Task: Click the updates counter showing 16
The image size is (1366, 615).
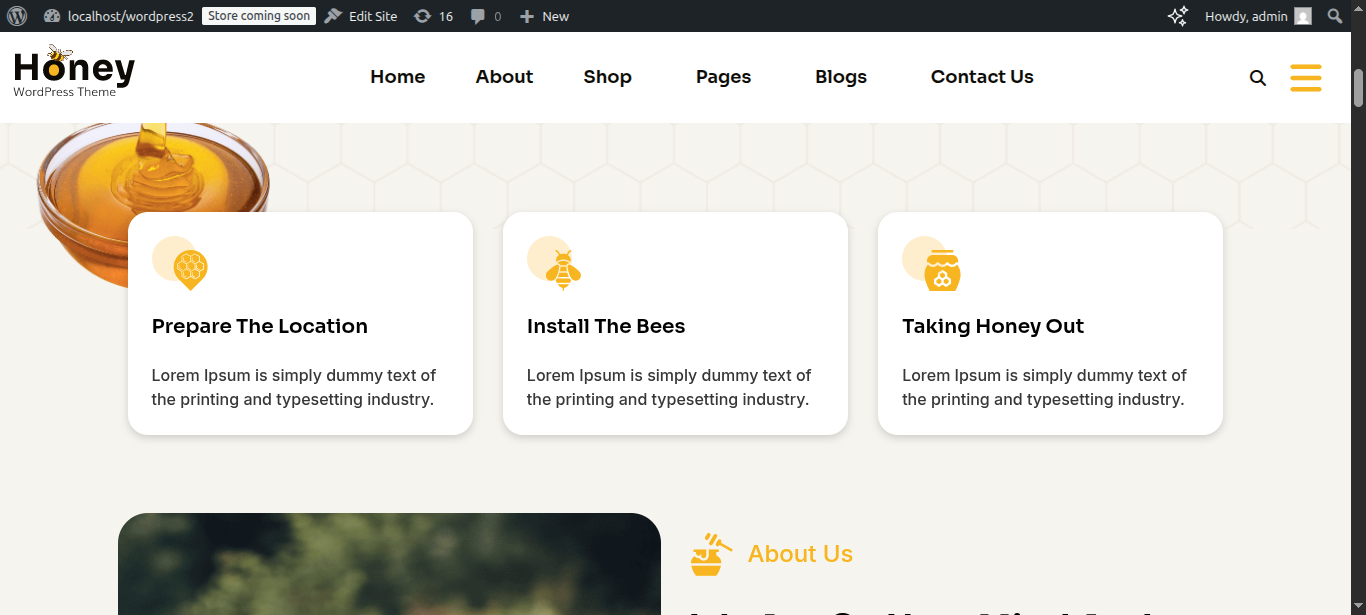Action: point(433,16)
